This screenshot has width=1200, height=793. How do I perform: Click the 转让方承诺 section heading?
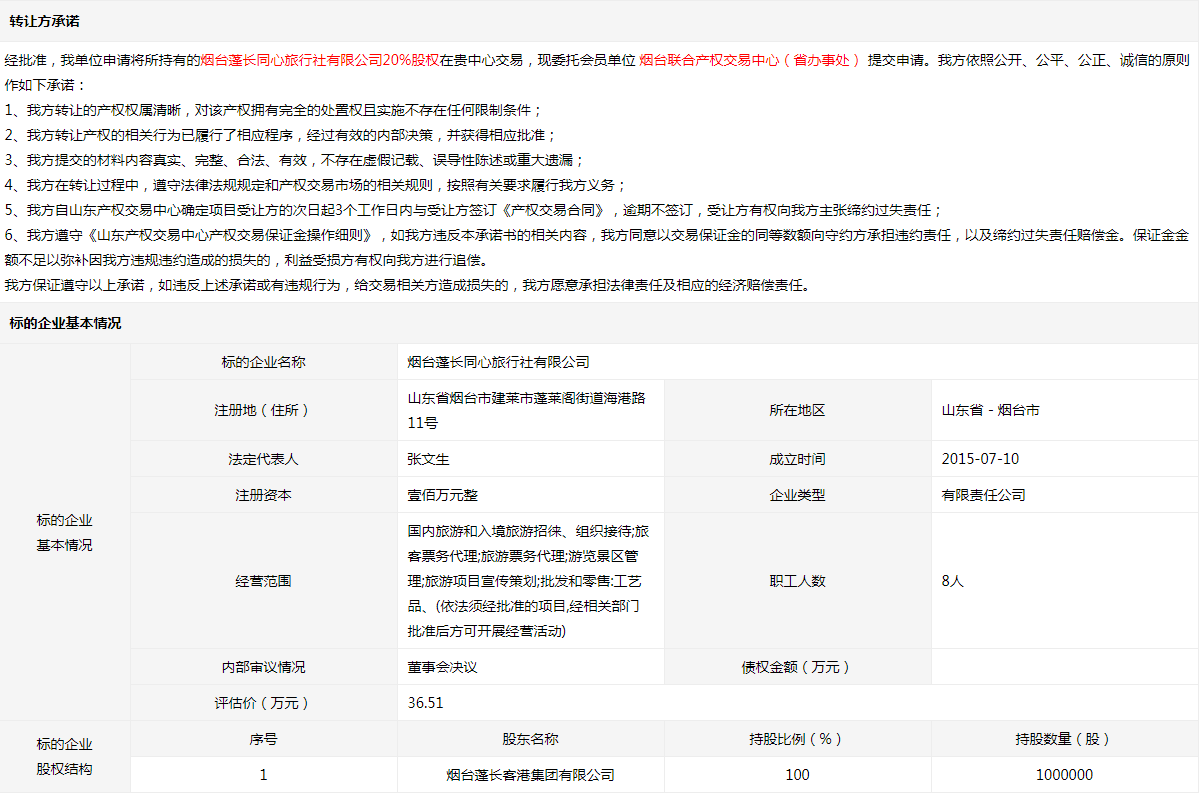pyautogui.click(x=44, y=21)
